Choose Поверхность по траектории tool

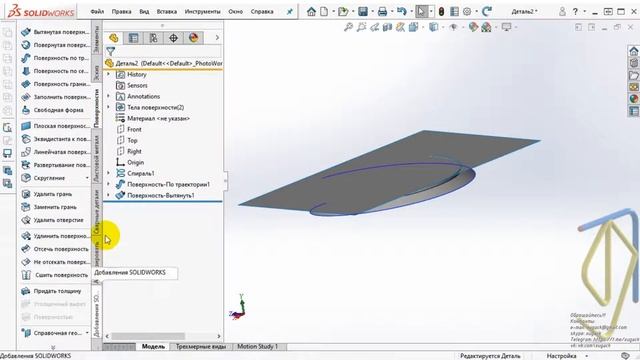[55, 58]
